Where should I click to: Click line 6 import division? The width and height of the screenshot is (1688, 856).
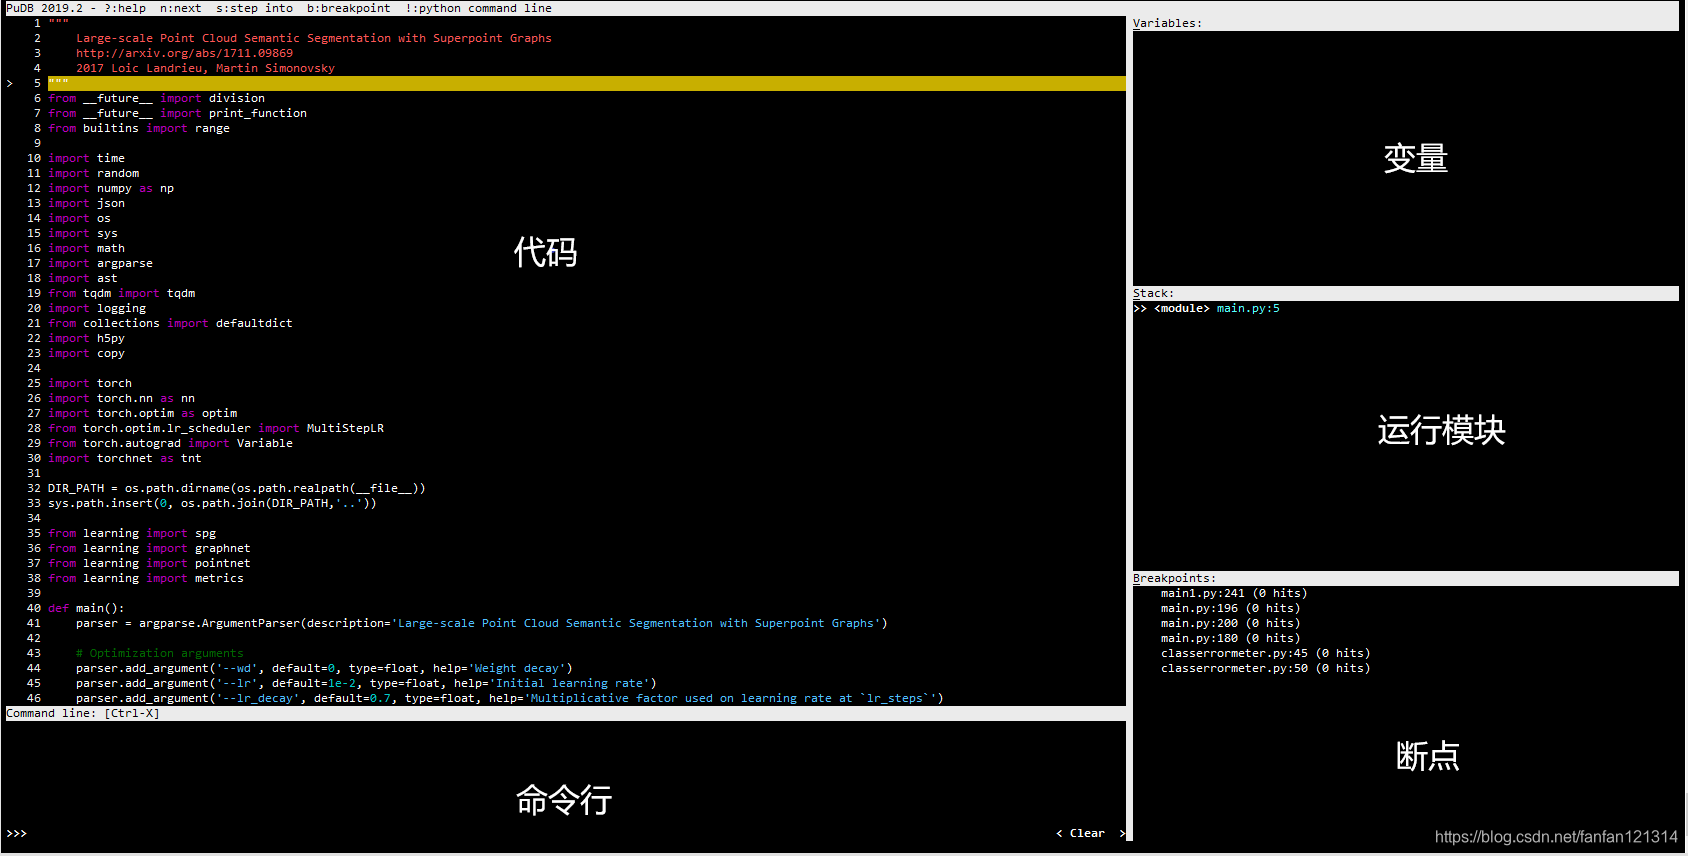pos(156,98)
